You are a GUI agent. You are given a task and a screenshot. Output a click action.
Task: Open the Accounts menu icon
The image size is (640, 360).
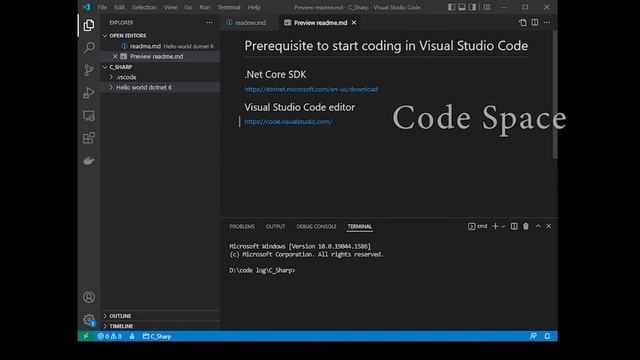[89, 297]
